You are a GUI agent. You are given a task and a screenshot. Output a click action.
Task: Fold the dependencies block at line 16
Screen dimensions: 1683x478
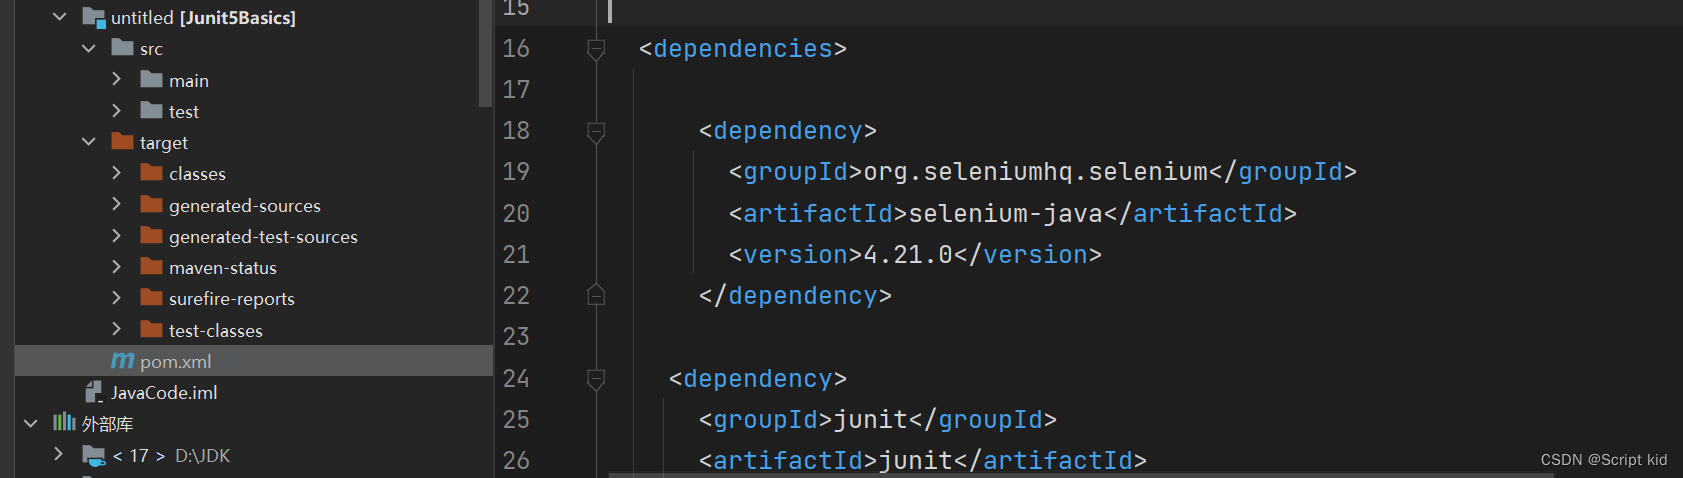point(596,48)
